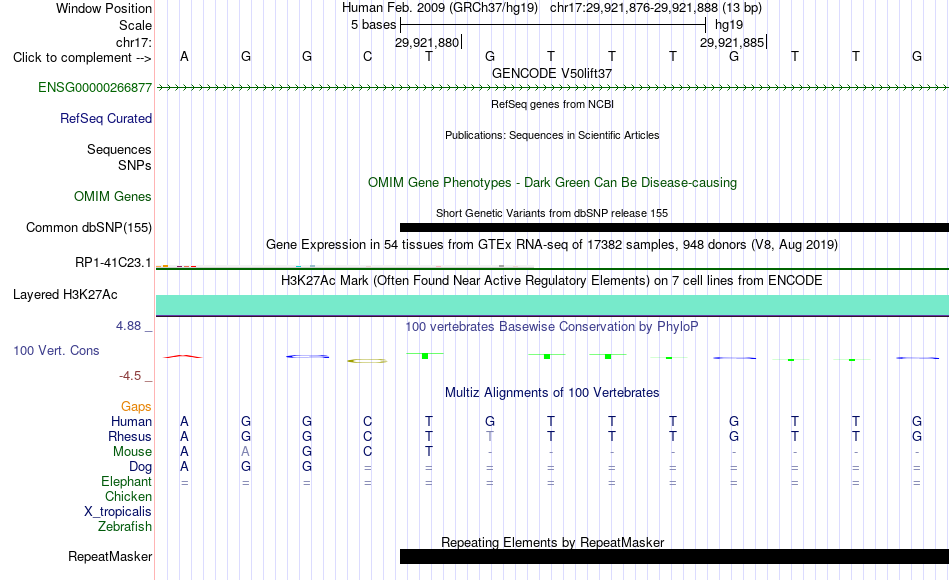Click the 'RefSeq genes from NCBI' title
Screen dimensions: 950x580
[x=552, y=104]
